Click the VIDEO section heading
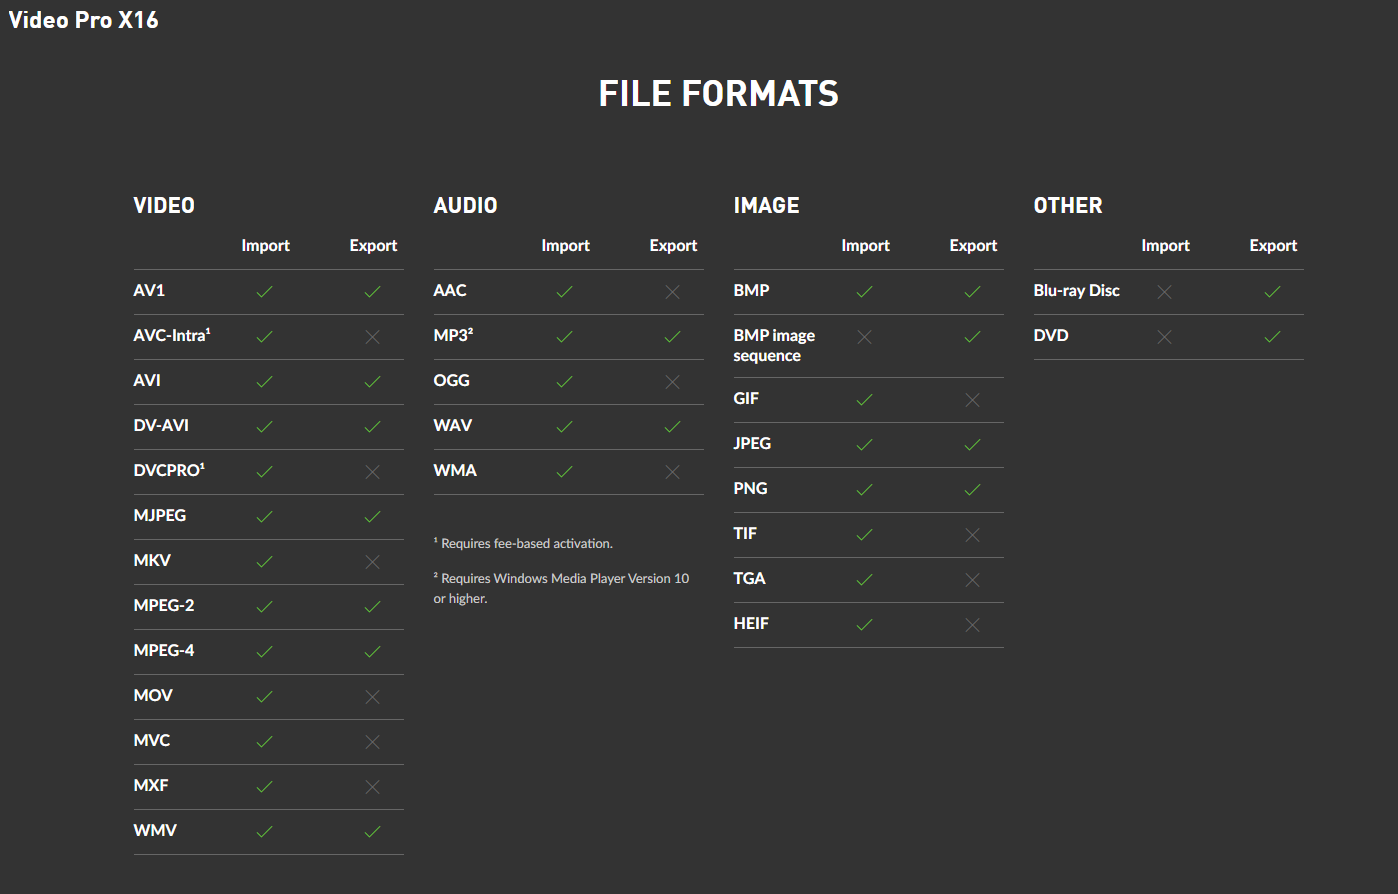This screenshot has width=1398, height=894. tap(164, 206)
